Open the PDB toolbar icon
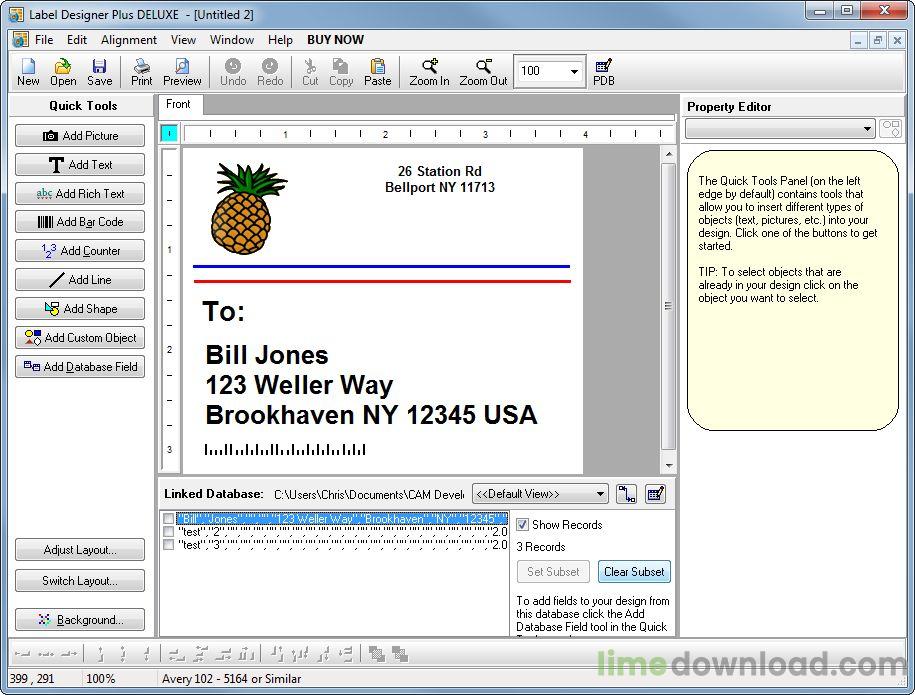 603,71
